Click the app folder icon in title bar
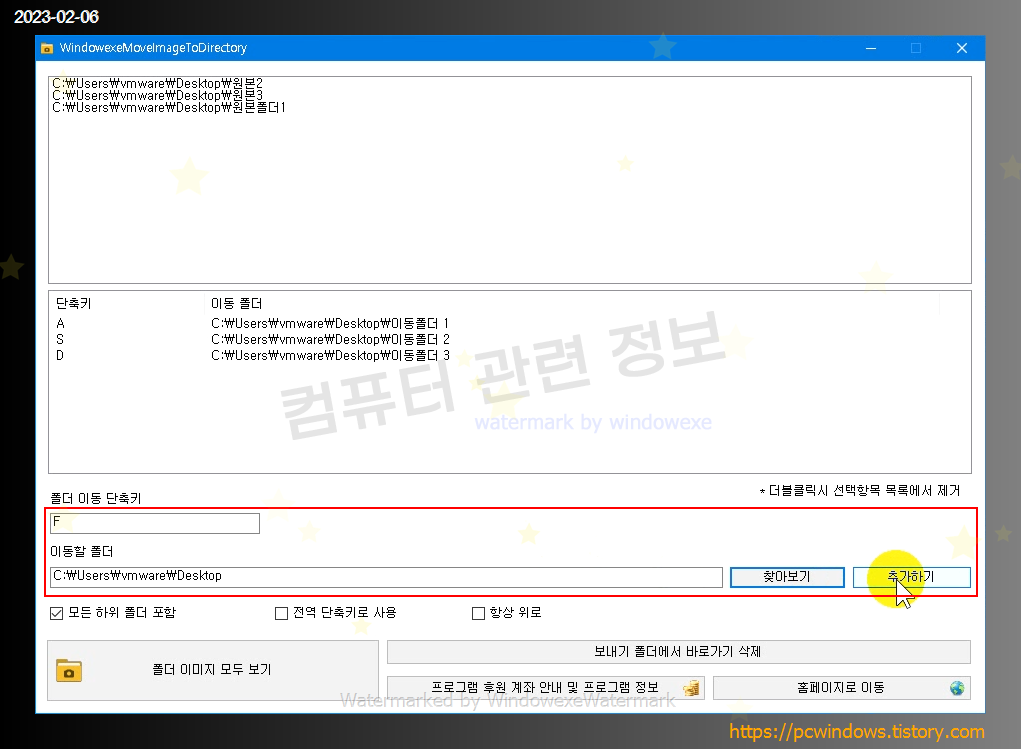1021x749 pixels. pyautogui.click(x=47, y=48)
